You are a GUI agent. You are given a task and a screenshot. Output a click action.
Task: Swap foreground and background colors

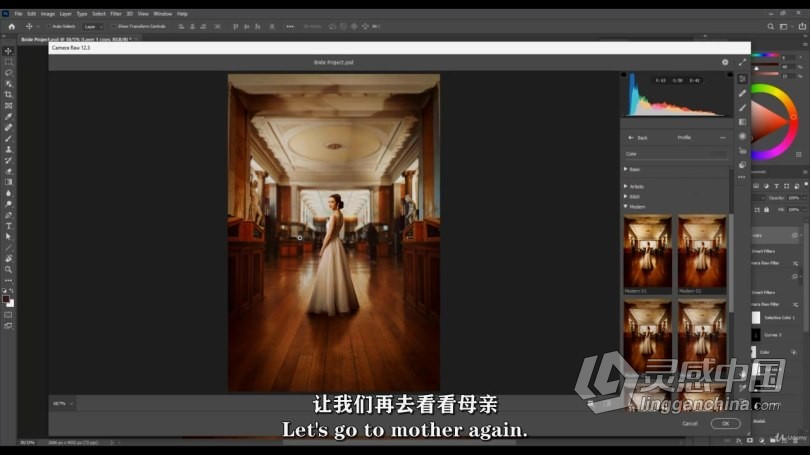click(x=11, y=291)
